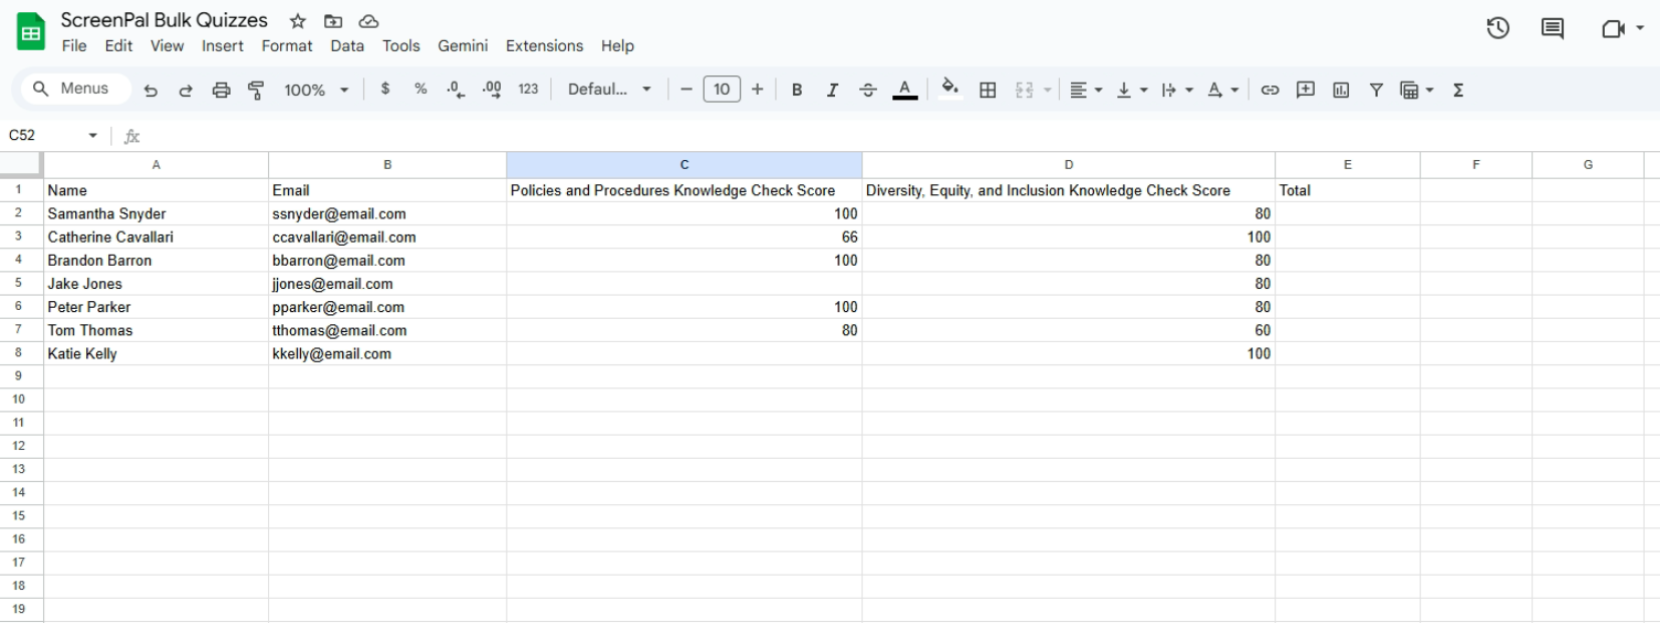Click the Print icon

click(221, 90)
